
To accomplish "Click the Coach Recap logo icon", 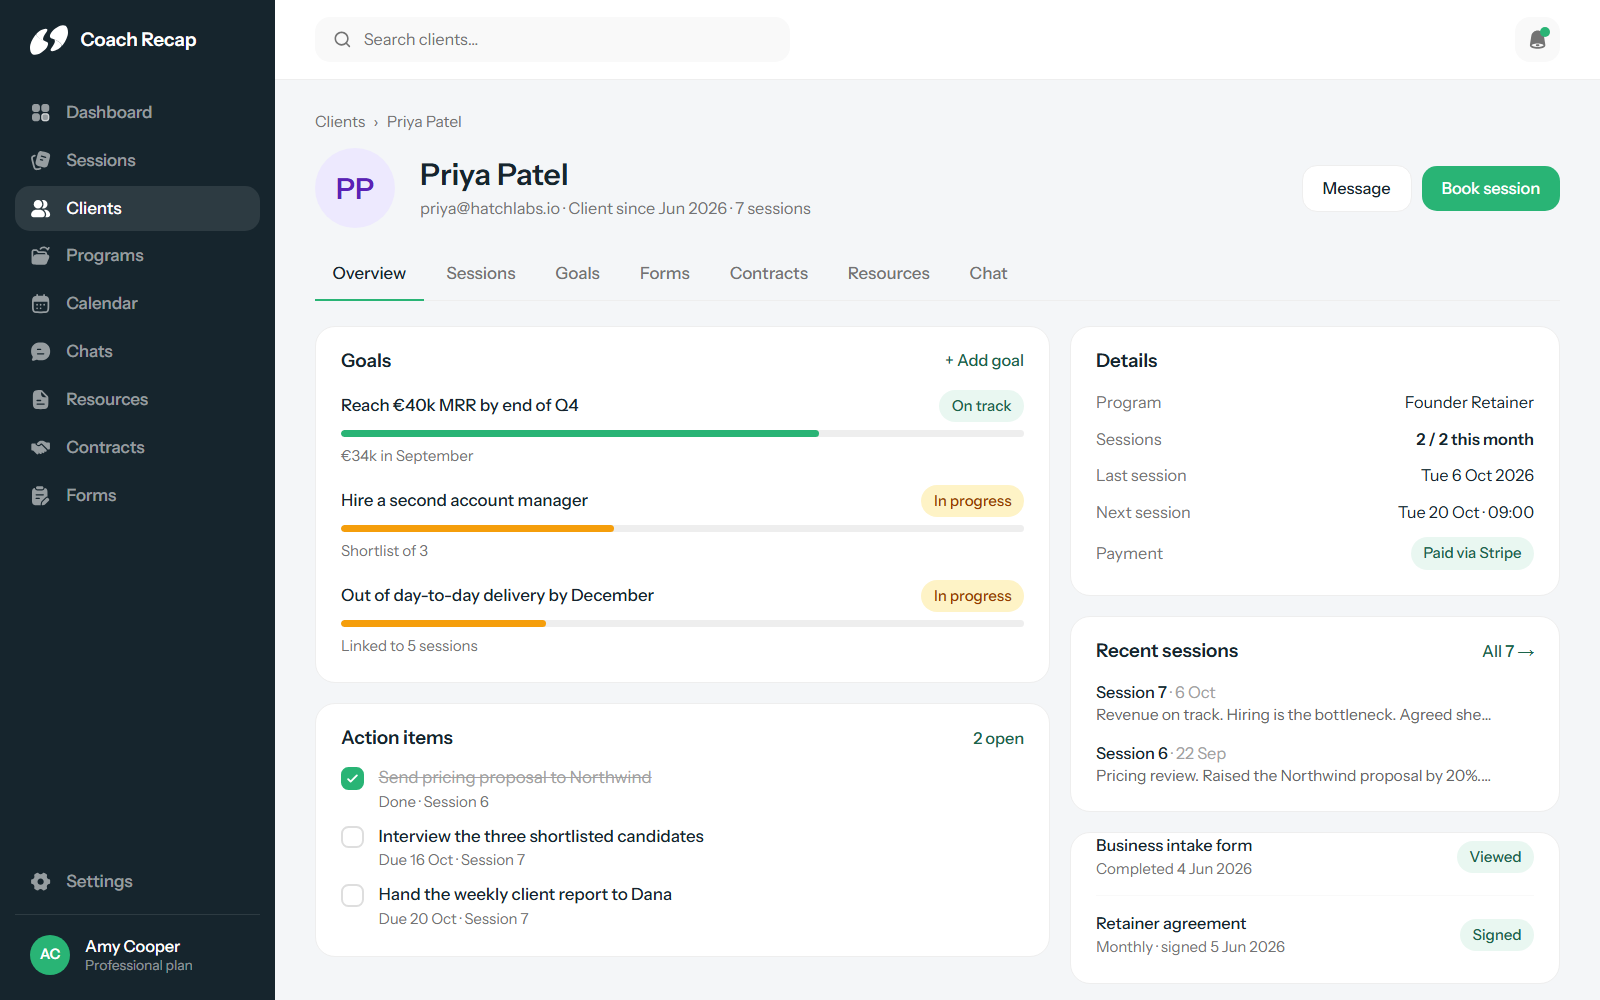I will coord(48,40).
